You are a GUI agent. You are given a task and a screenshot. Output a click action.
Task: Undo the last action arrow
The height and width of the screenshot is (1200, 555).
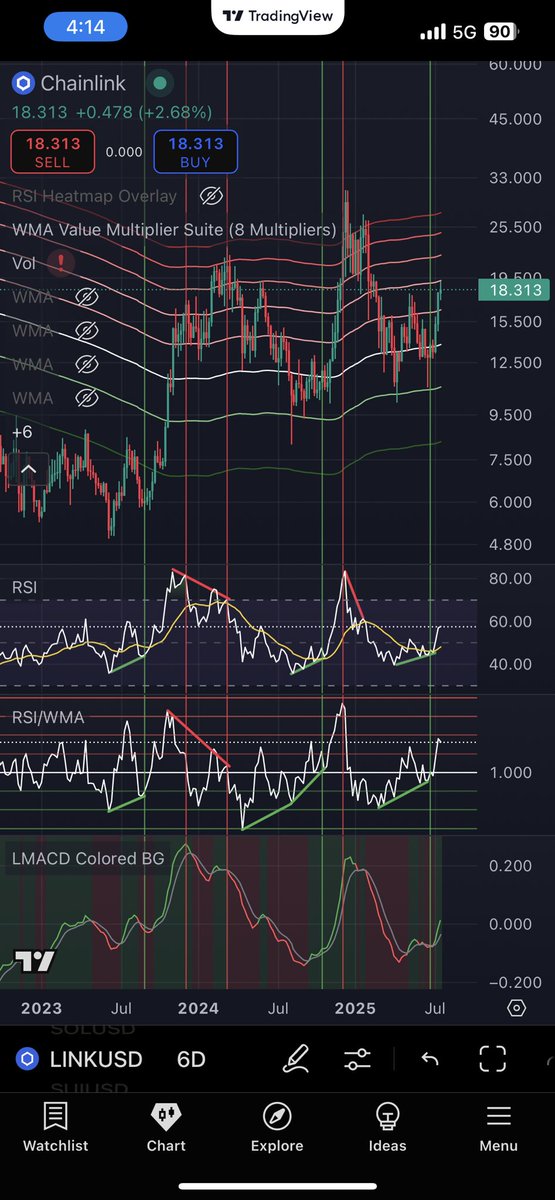[x=430, y=1059]
